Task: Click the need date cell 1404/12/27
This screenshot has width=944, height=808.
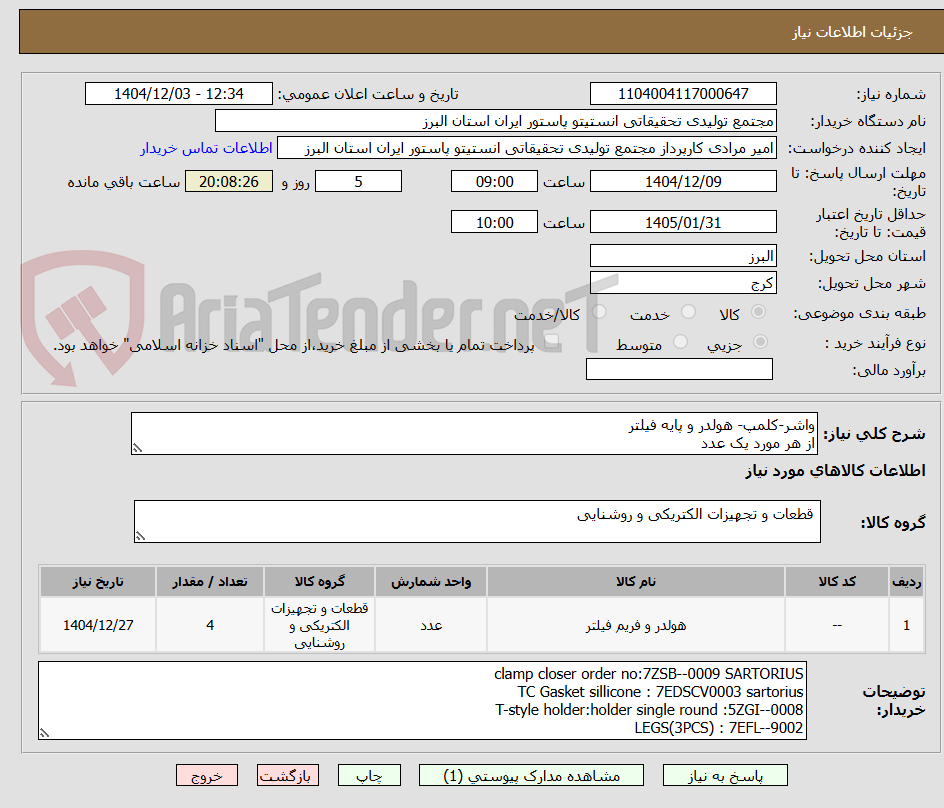Action: pos(98,626)
